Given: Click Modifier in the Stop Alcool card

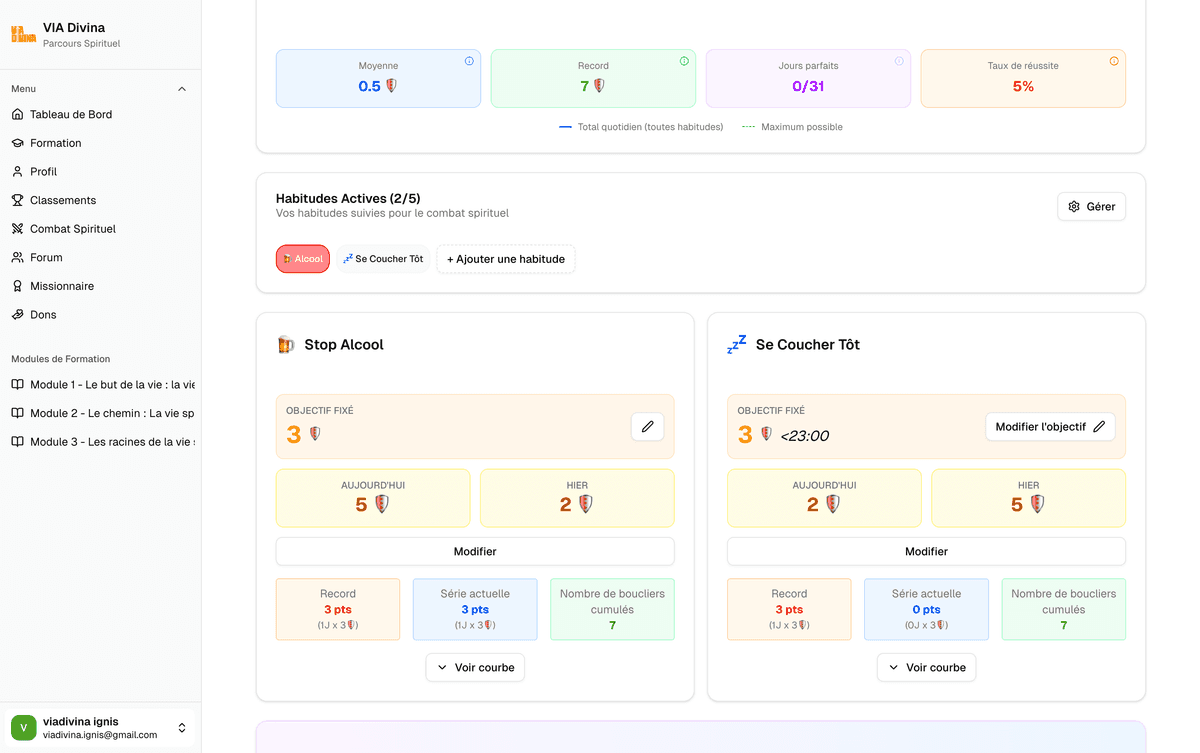Looking at the screenshot, I should click(x=475, y=551).
